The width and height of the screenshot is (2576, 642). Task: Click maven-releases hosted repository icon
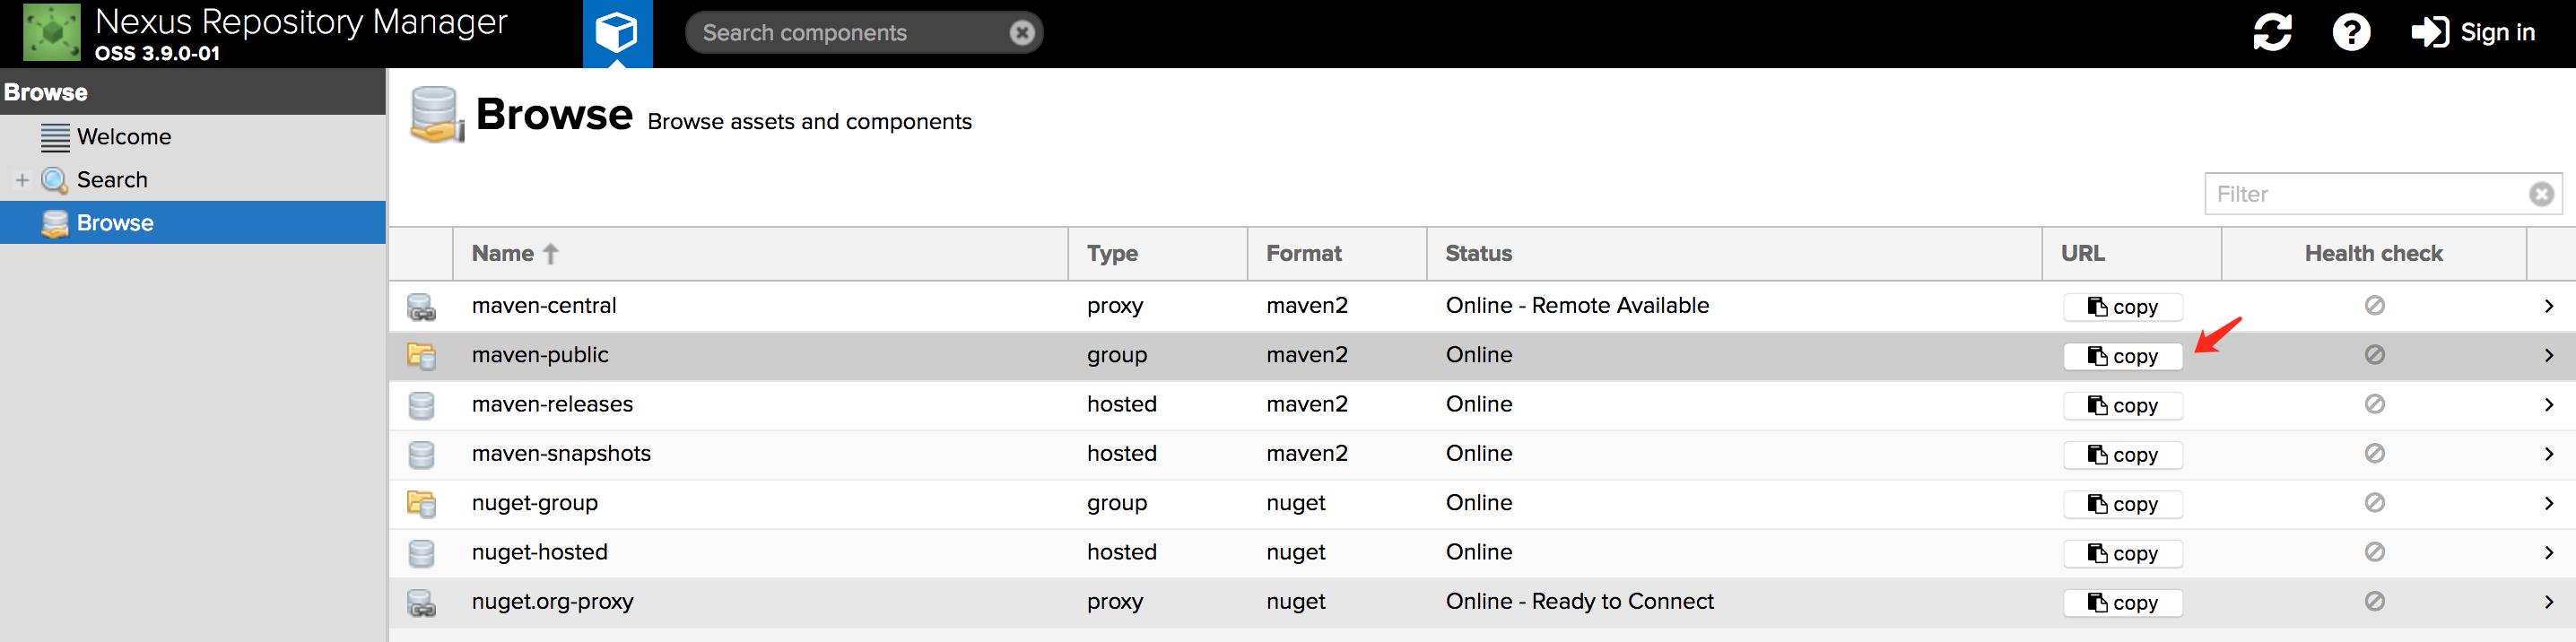click(421, 405)
